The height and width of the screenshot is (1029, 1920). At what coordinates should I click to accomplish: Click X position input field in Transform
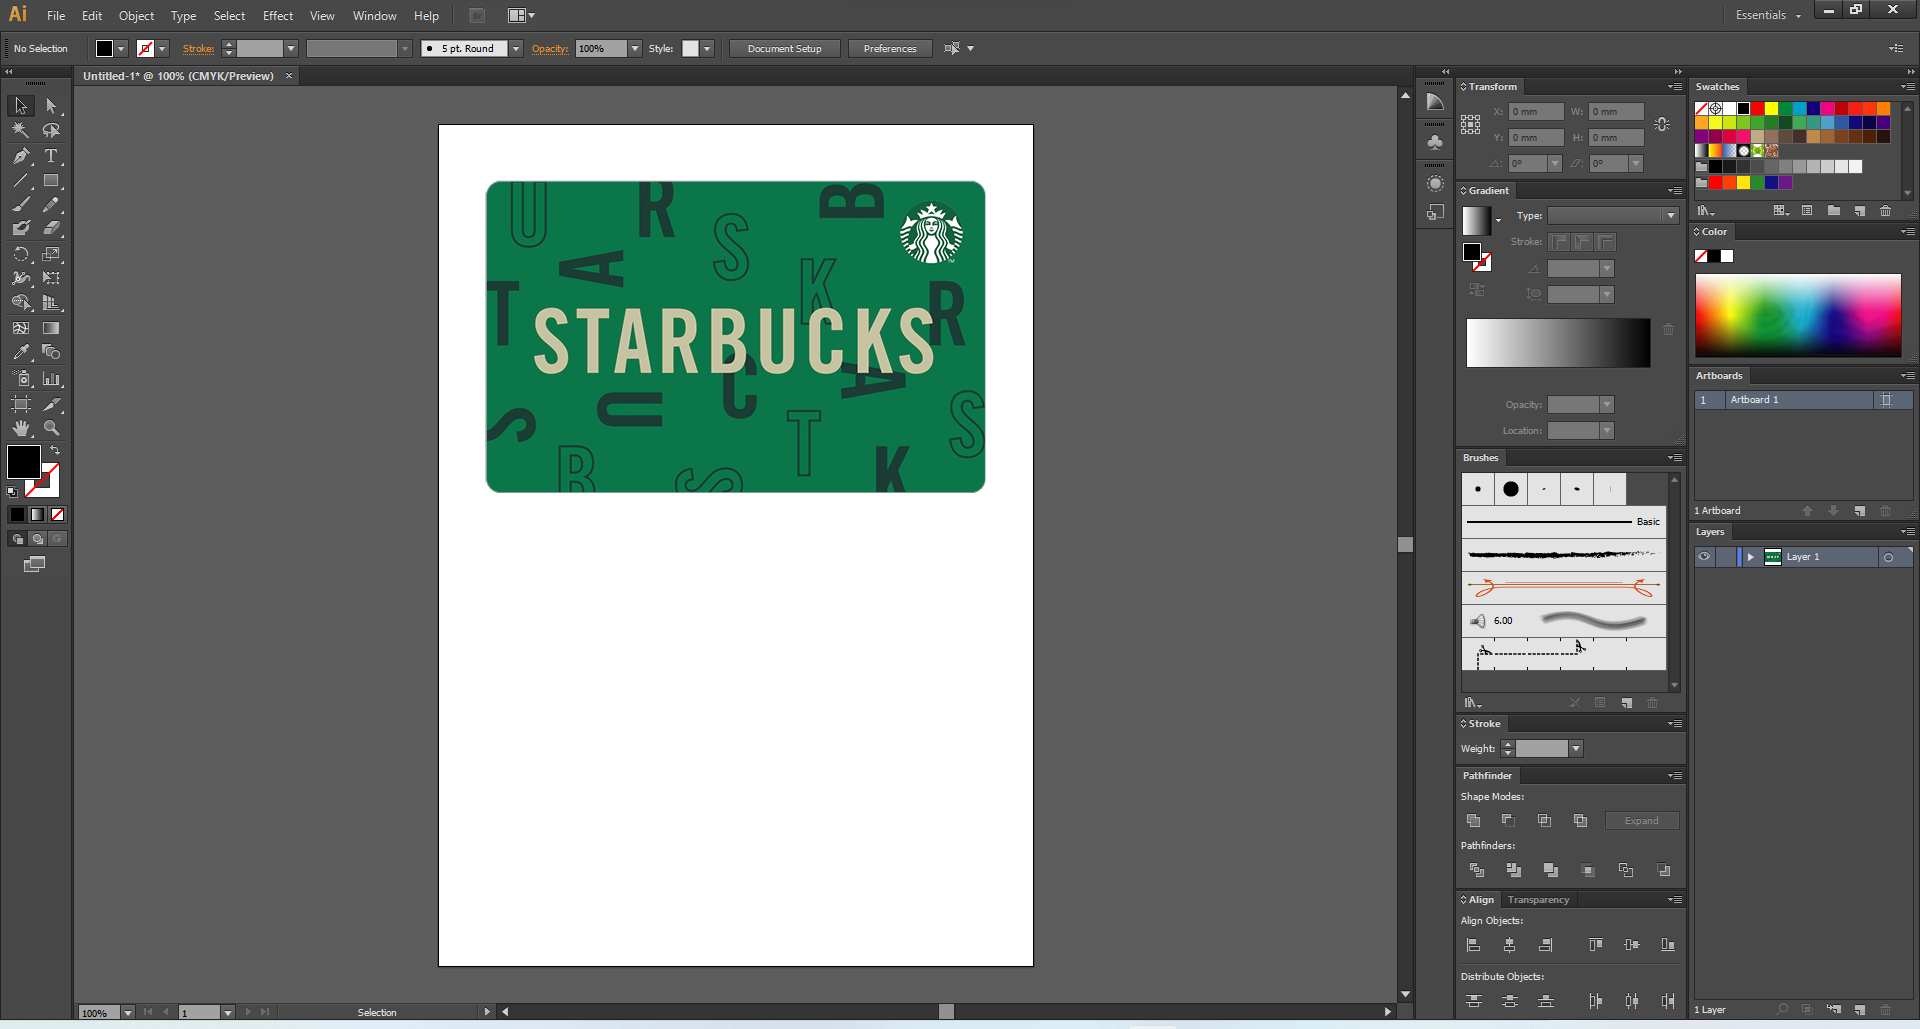click(1536, 112)
